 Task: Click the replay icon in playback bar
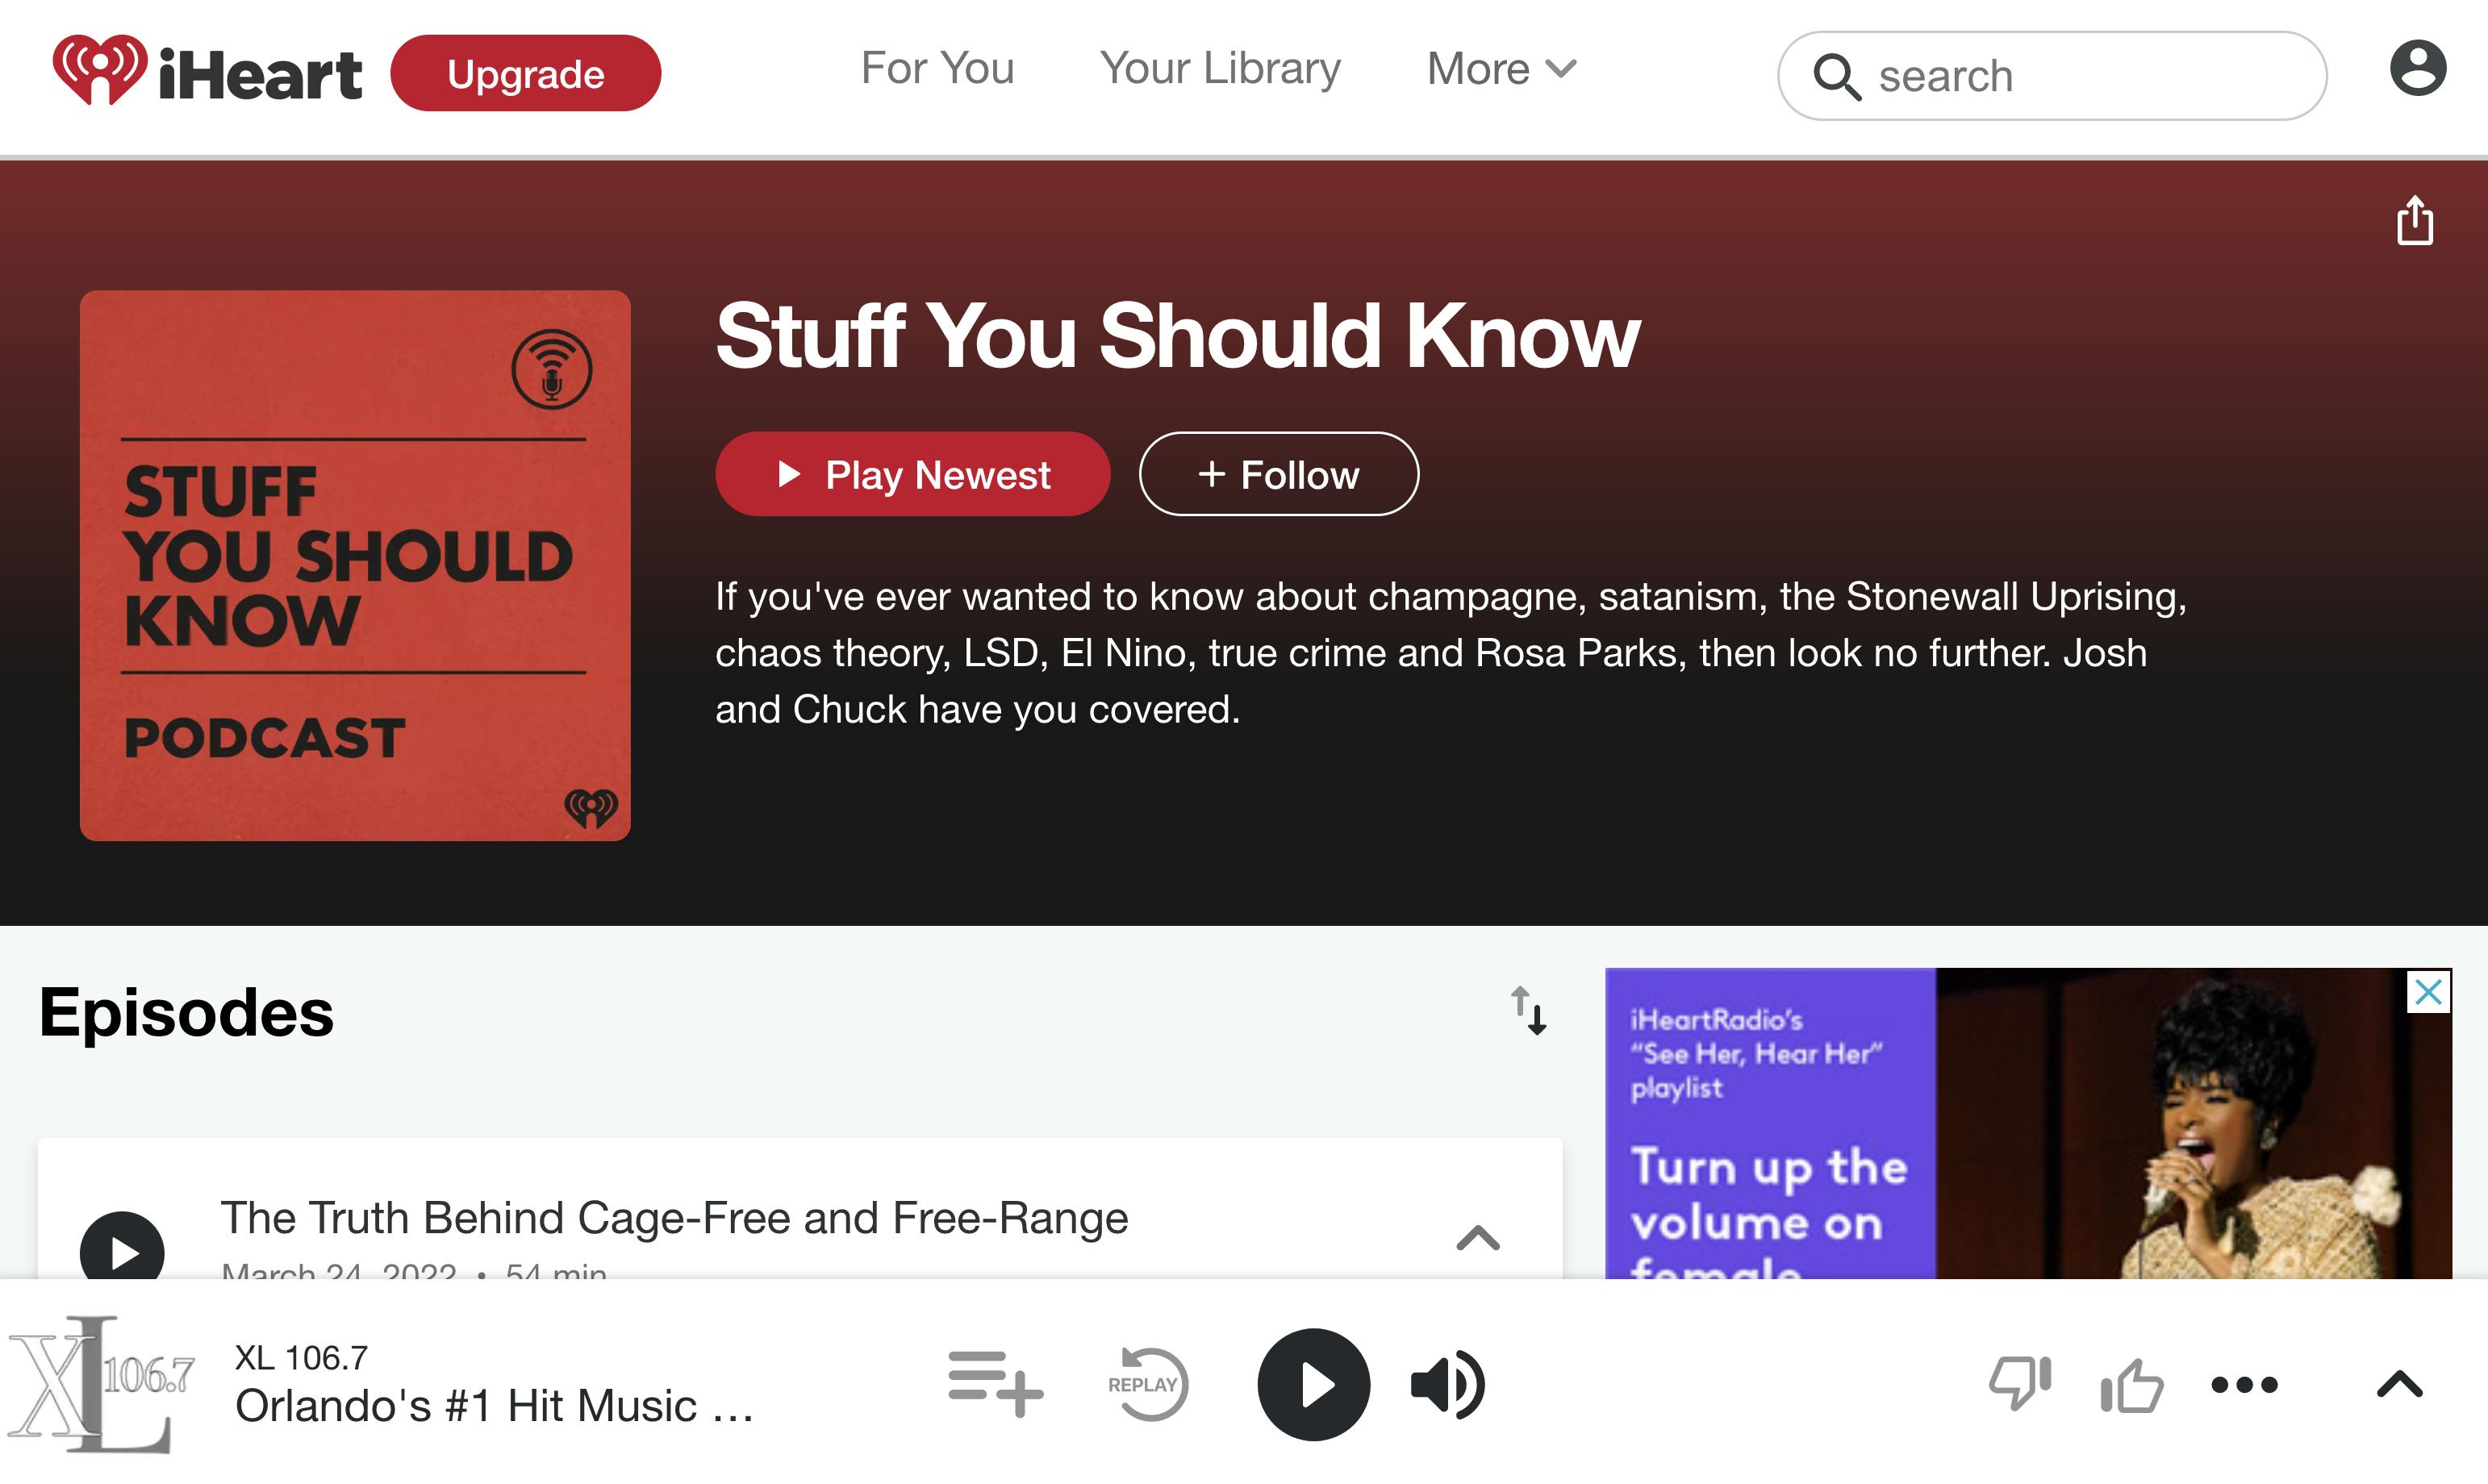point(1145,1383)
